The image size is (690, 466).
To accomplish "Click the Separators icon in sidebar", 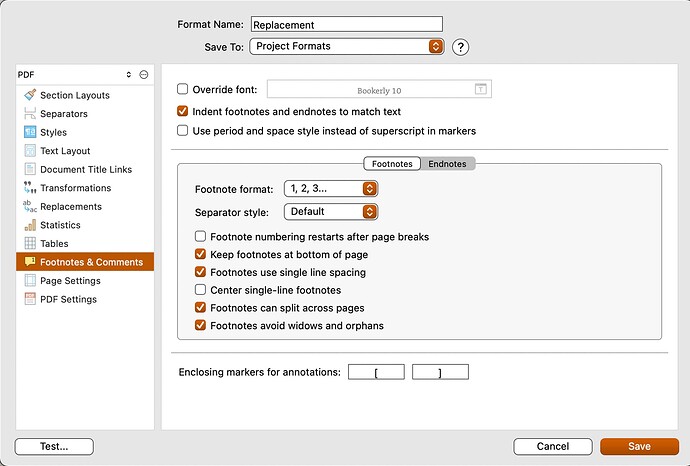I will [x=30, y=114].
